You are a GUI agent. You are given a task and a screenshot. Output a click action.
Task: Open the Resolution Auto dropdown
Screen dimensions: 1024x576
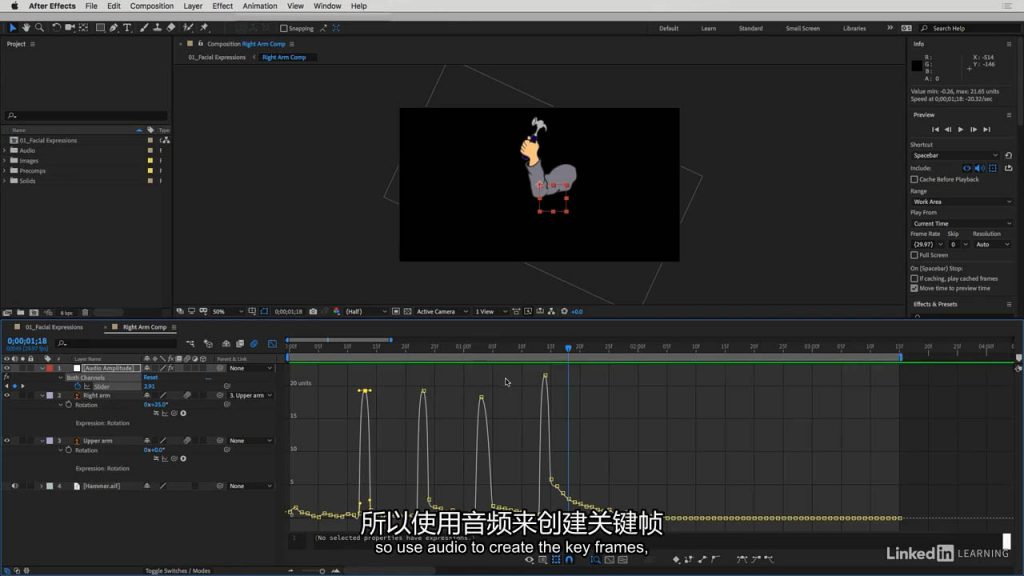pyautogui.click(x=992, y=244)
